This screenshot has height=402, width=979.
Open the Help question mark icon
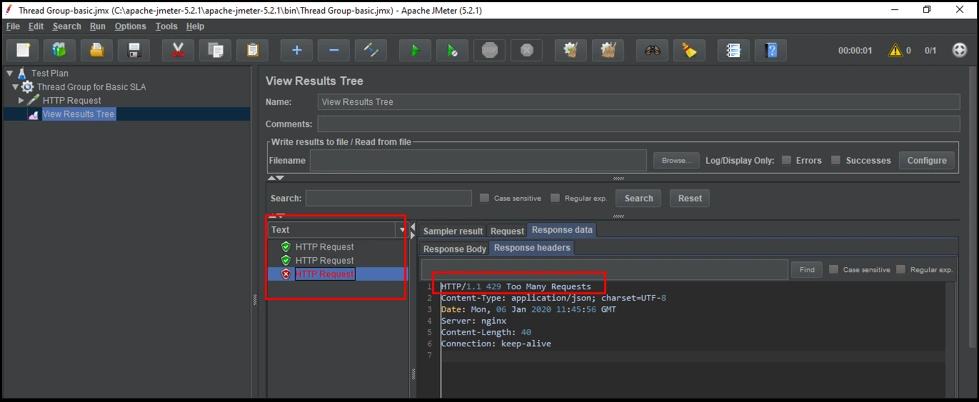pos(770,50)
